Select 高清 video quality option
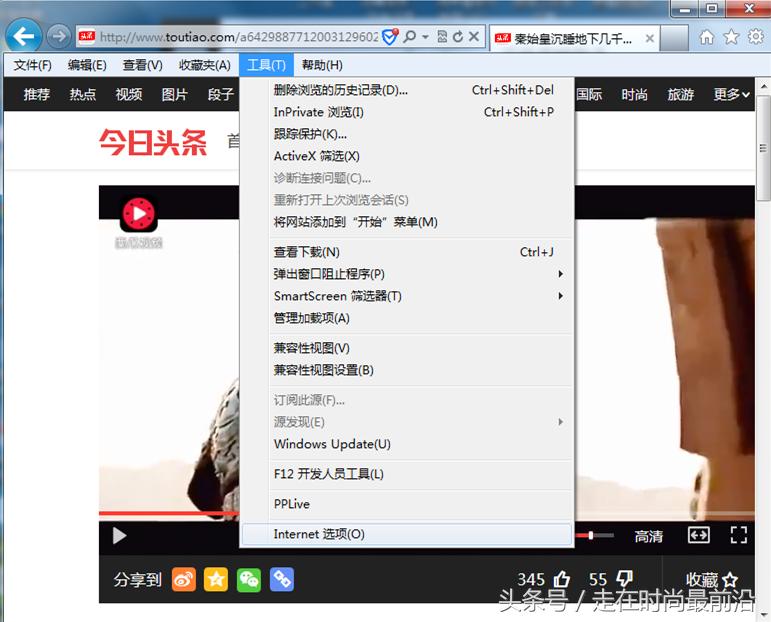 pos(649,536)
